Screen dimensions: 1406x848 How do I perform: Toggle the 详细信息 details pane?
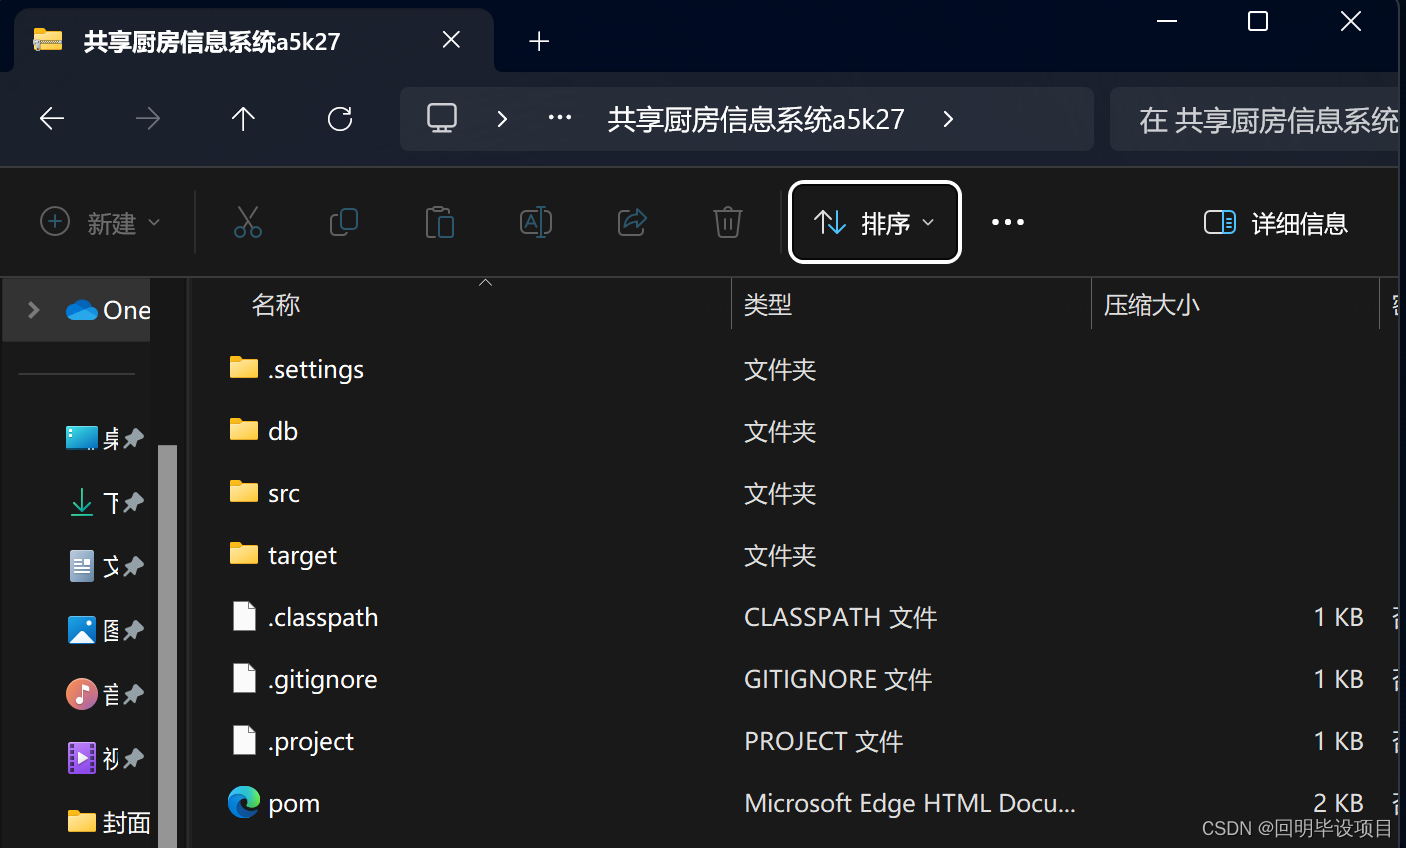pos(1275,223)
